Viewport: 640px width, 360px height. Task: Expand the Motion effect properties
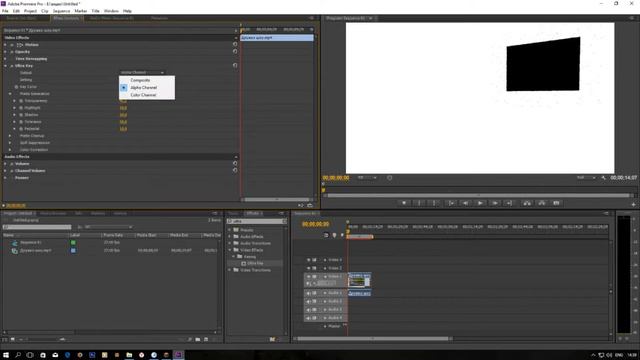tap(6, 44)
